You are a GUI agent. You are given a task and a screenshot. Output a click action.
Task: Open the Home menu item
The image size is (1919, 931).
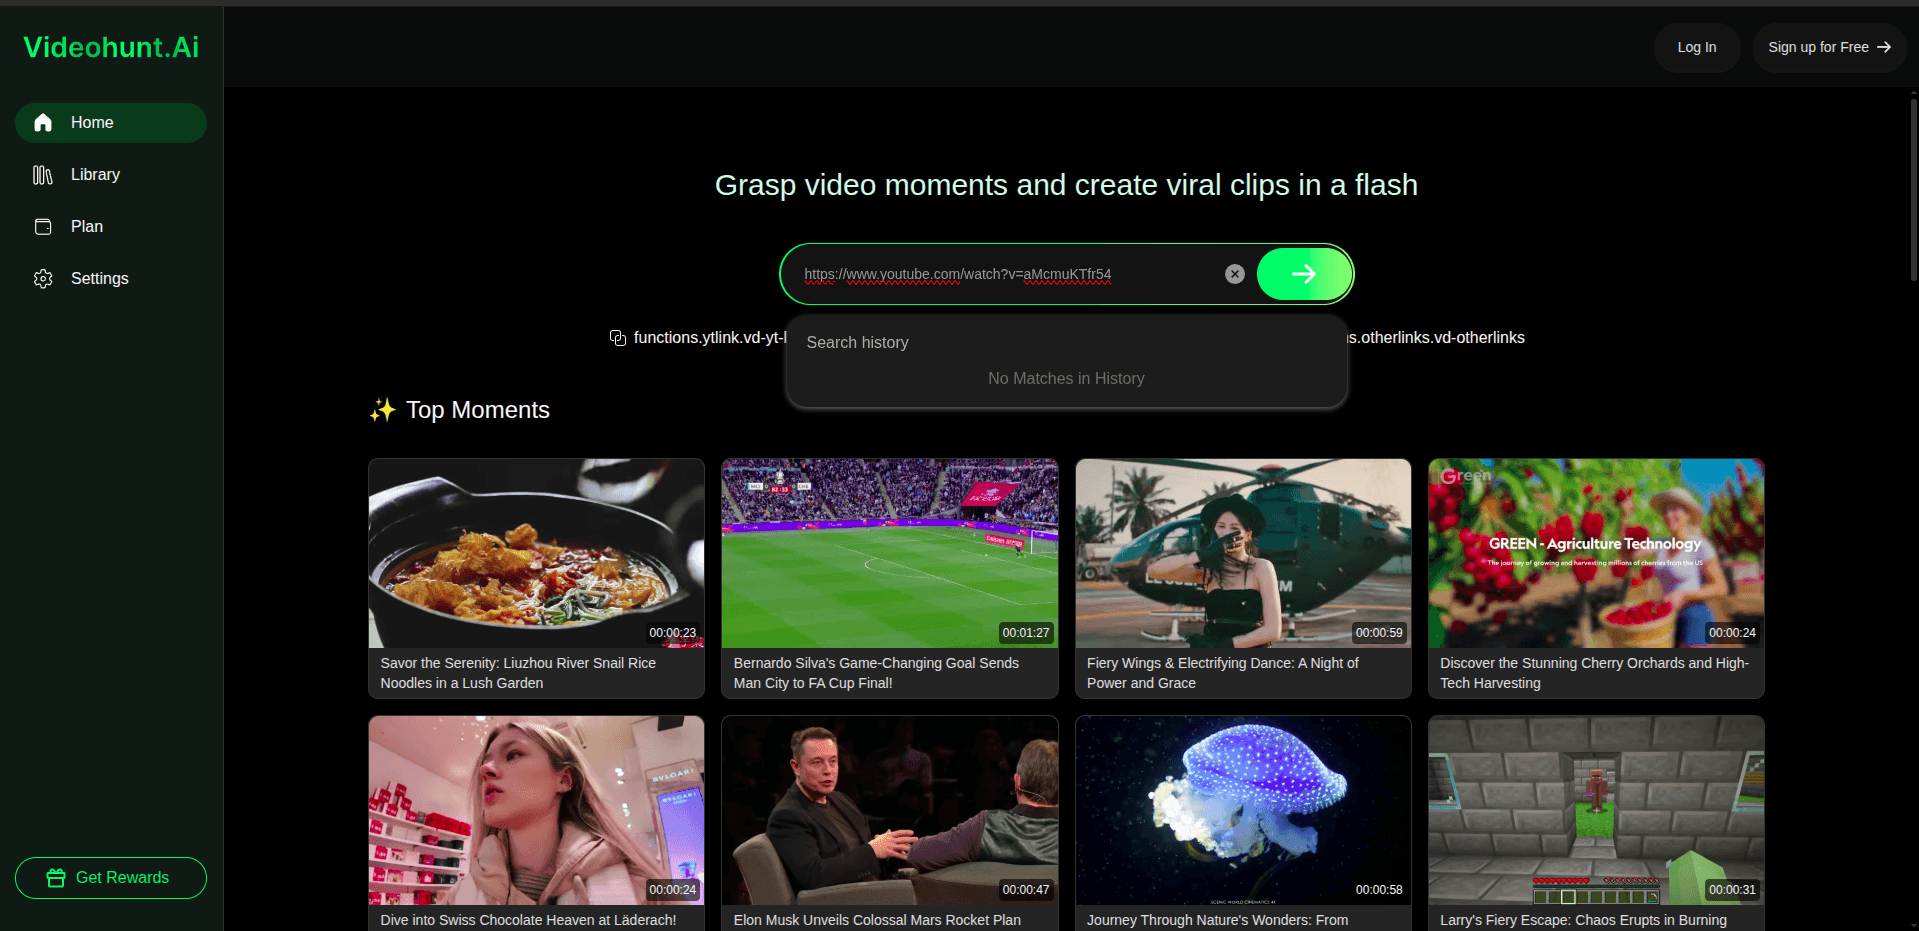pyautogui.click(x=111, y=122)
